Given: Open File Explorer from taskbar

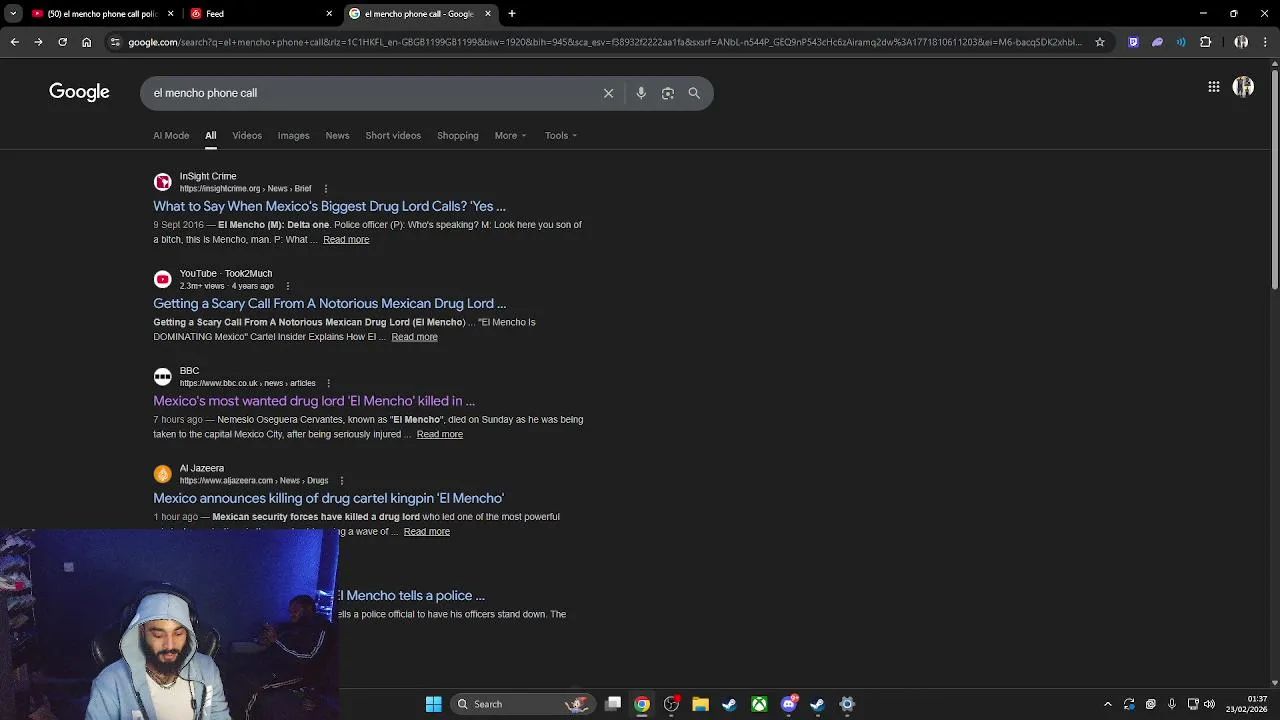Looking at the screenshot, I should [700, 704].
